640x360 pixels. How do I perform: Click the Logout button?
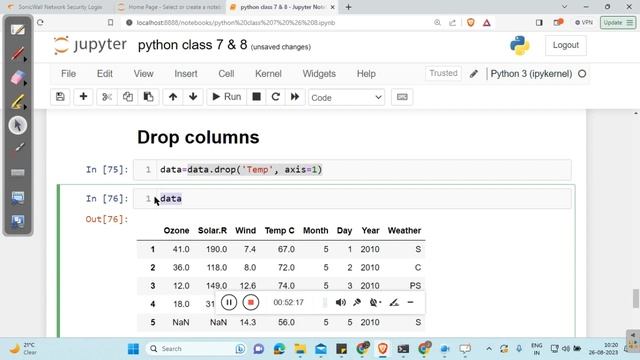(566, 45)
